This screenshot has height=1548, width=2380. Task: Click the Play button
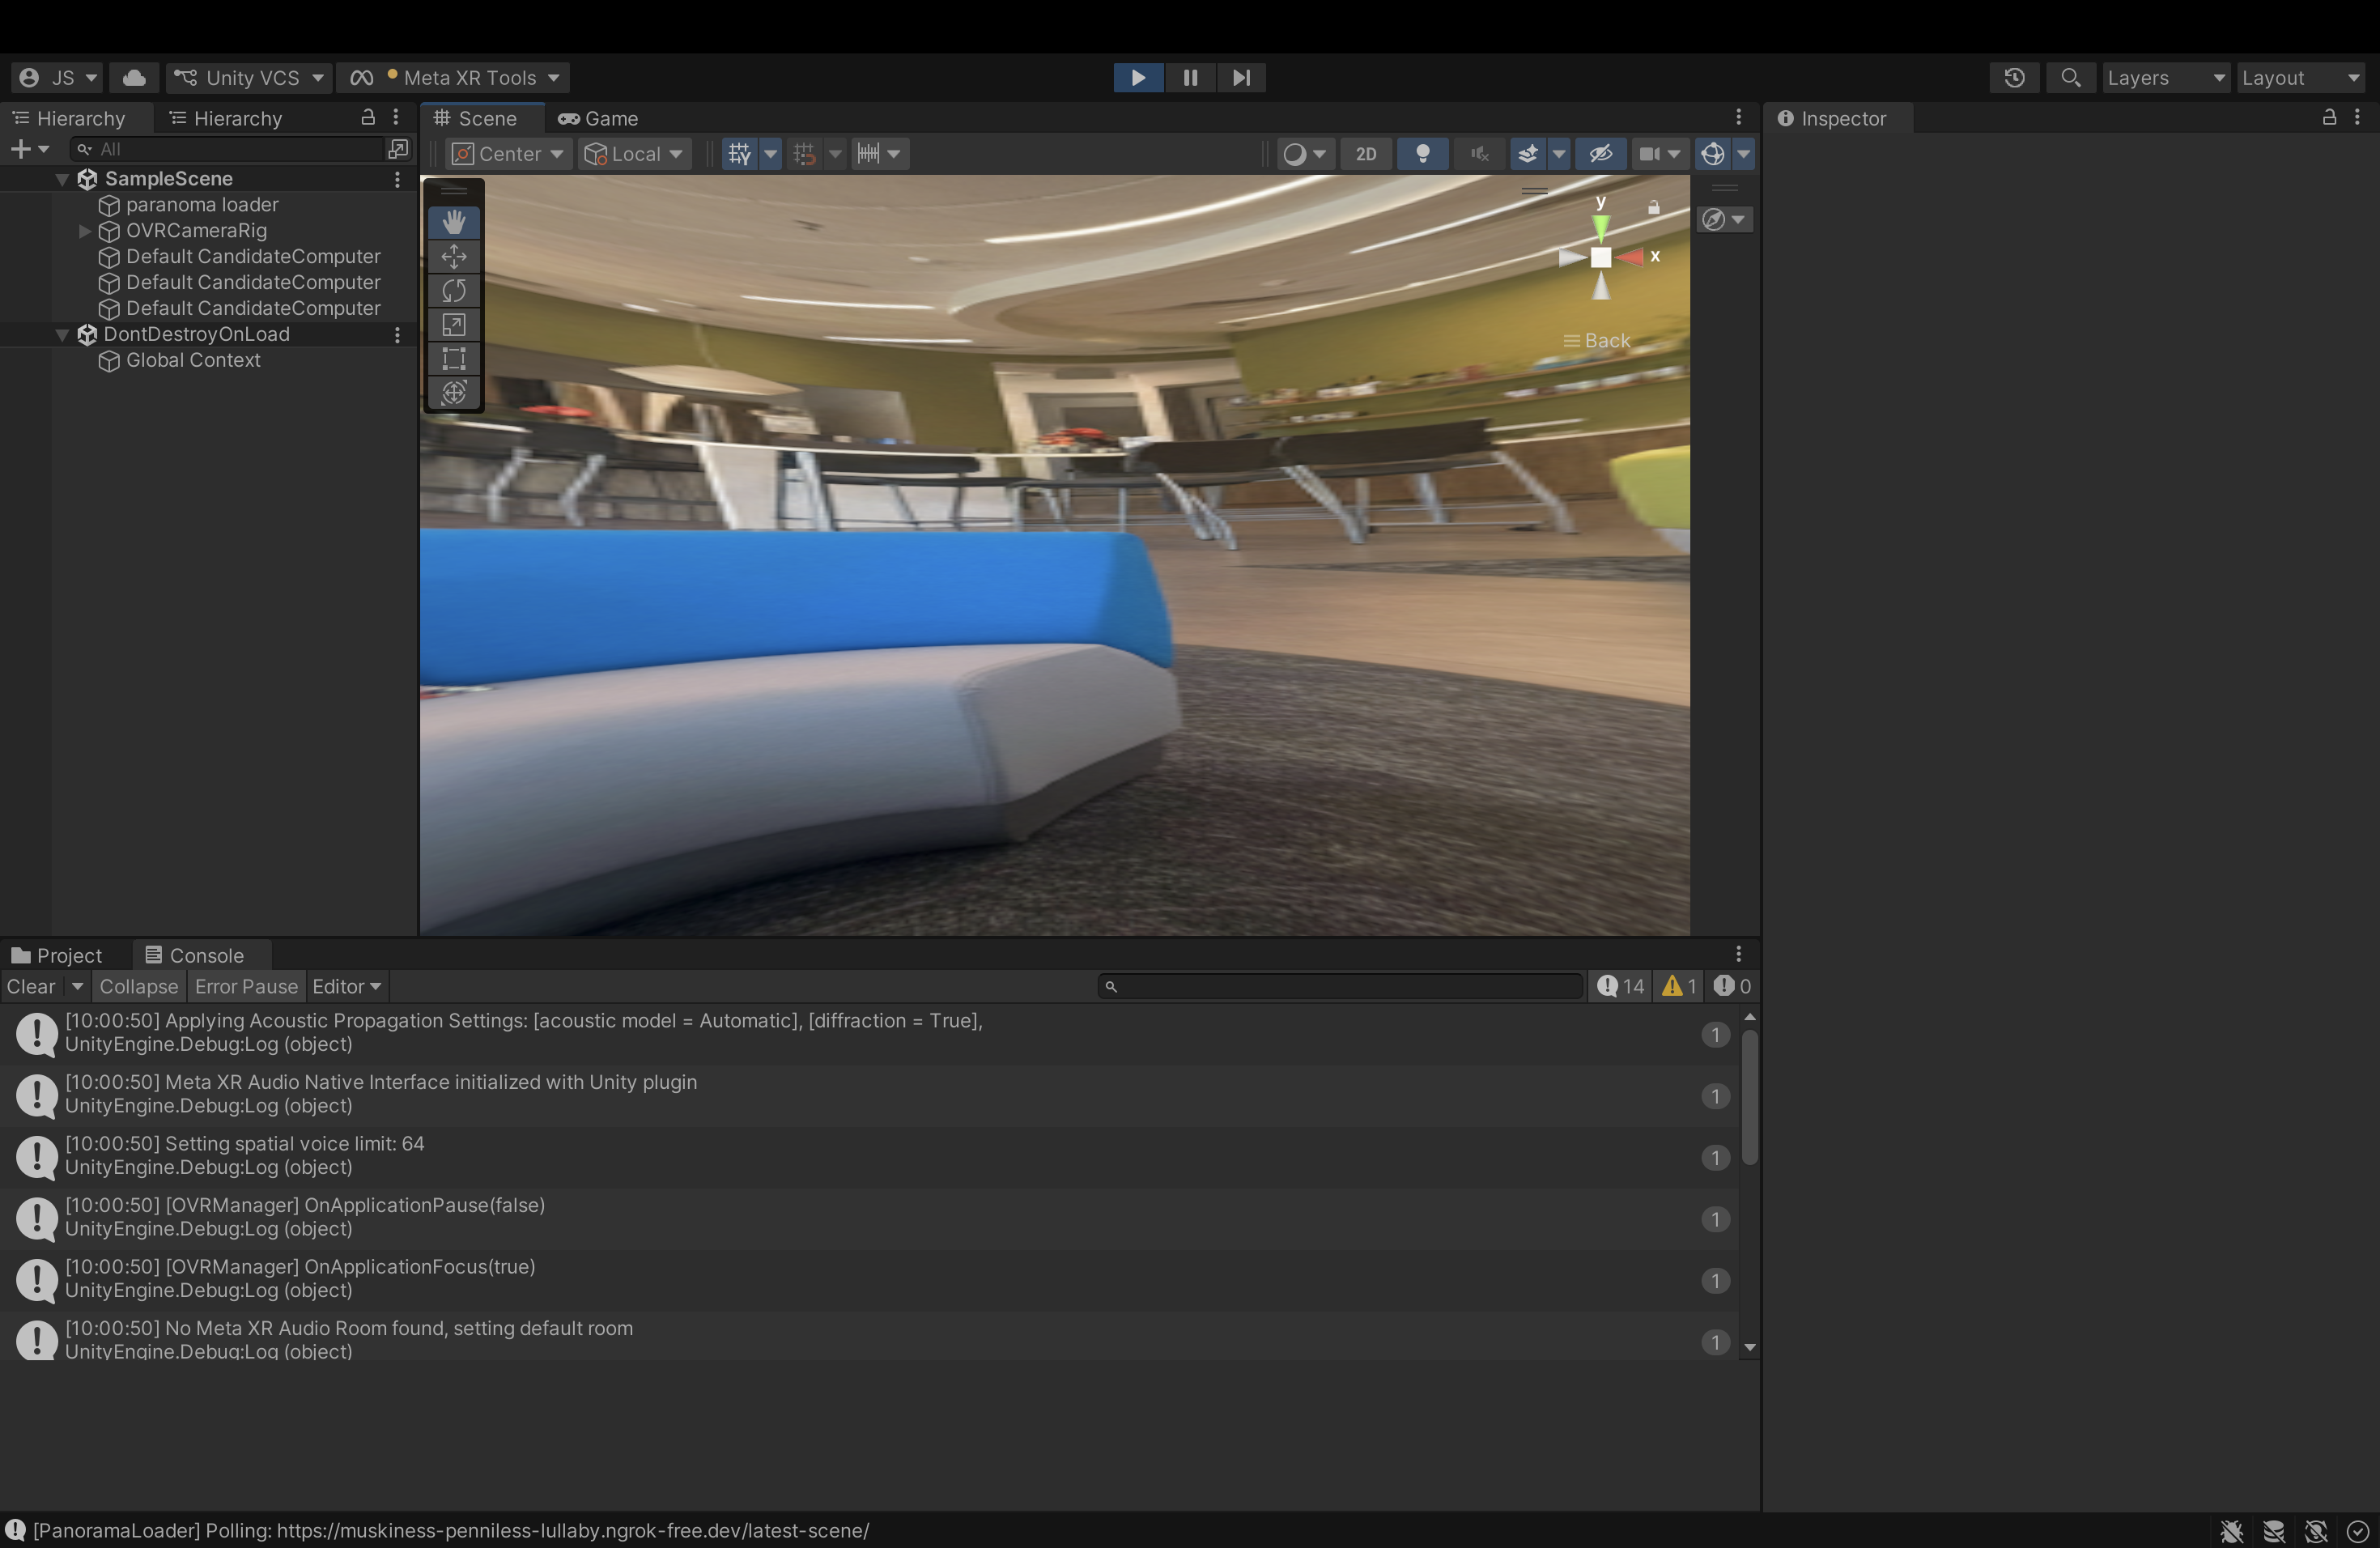1138,78
